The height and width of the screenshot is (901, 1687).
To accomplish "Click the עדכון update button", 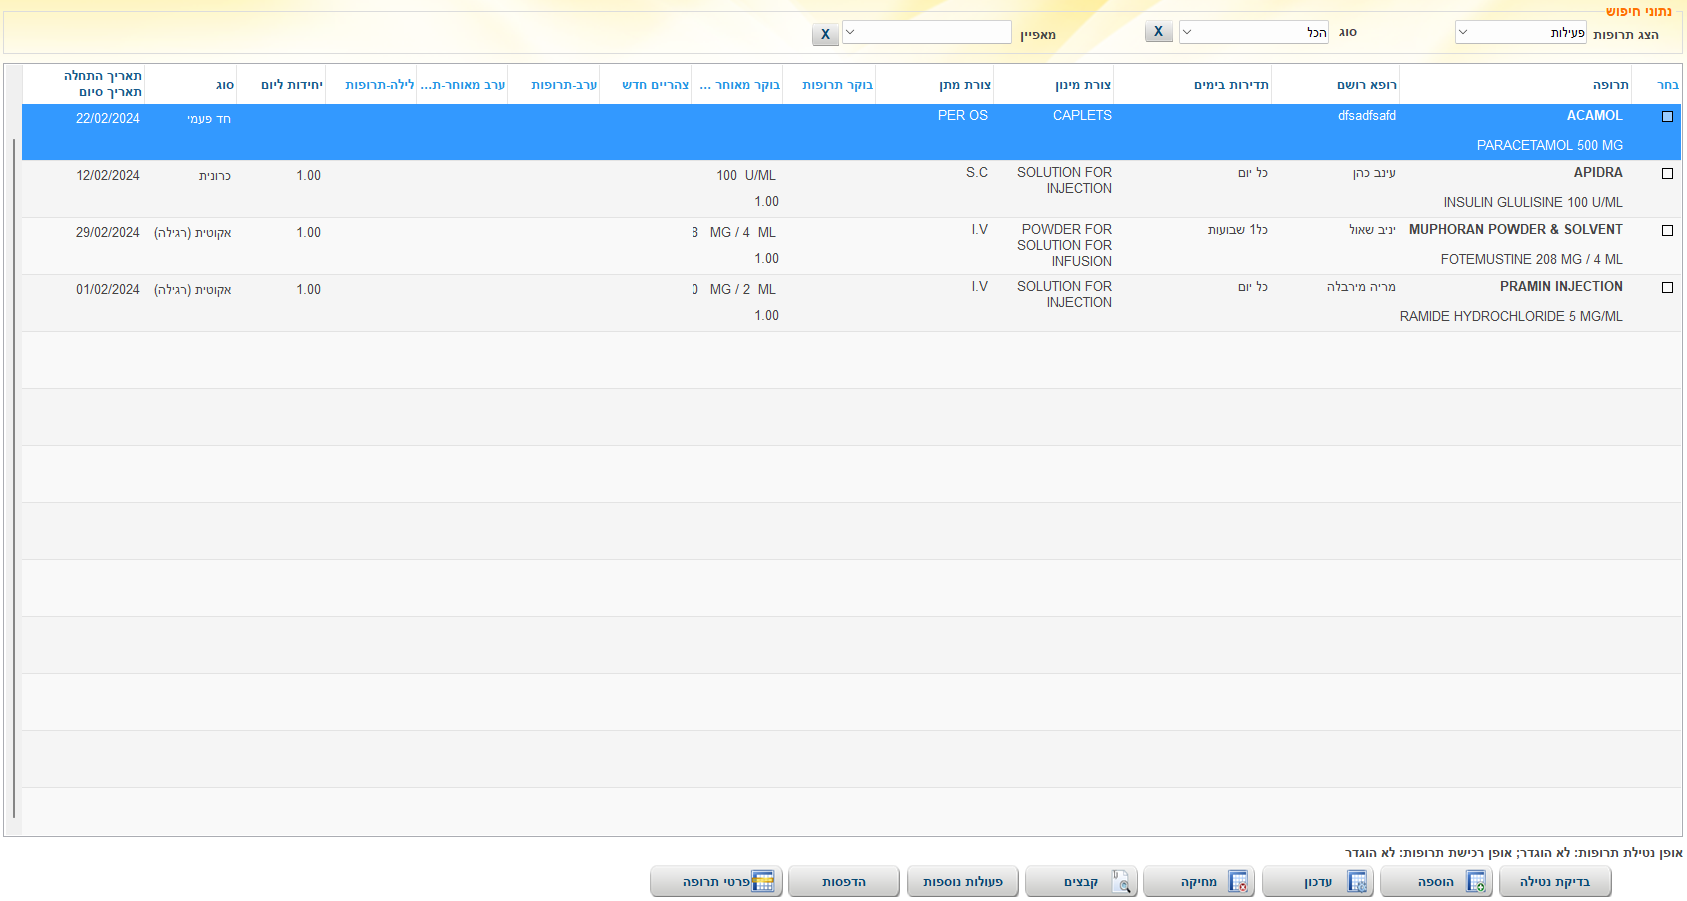I will tap(1318, 882).
